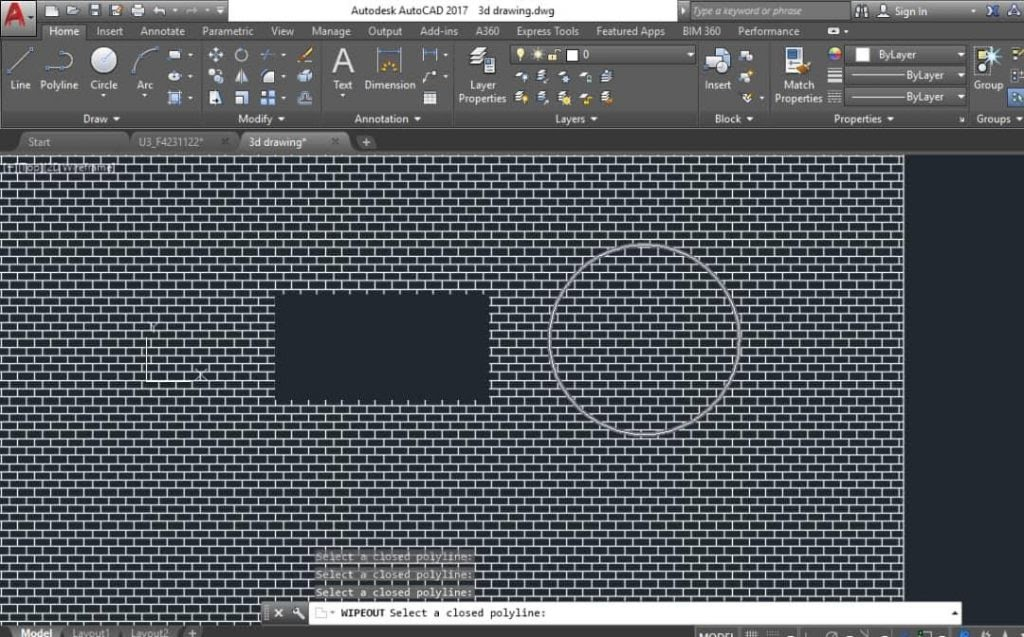The width and height of the screenshot is (1024, 637).
Task: Click the WIPEOUT command line input
Action: (633, 613)
